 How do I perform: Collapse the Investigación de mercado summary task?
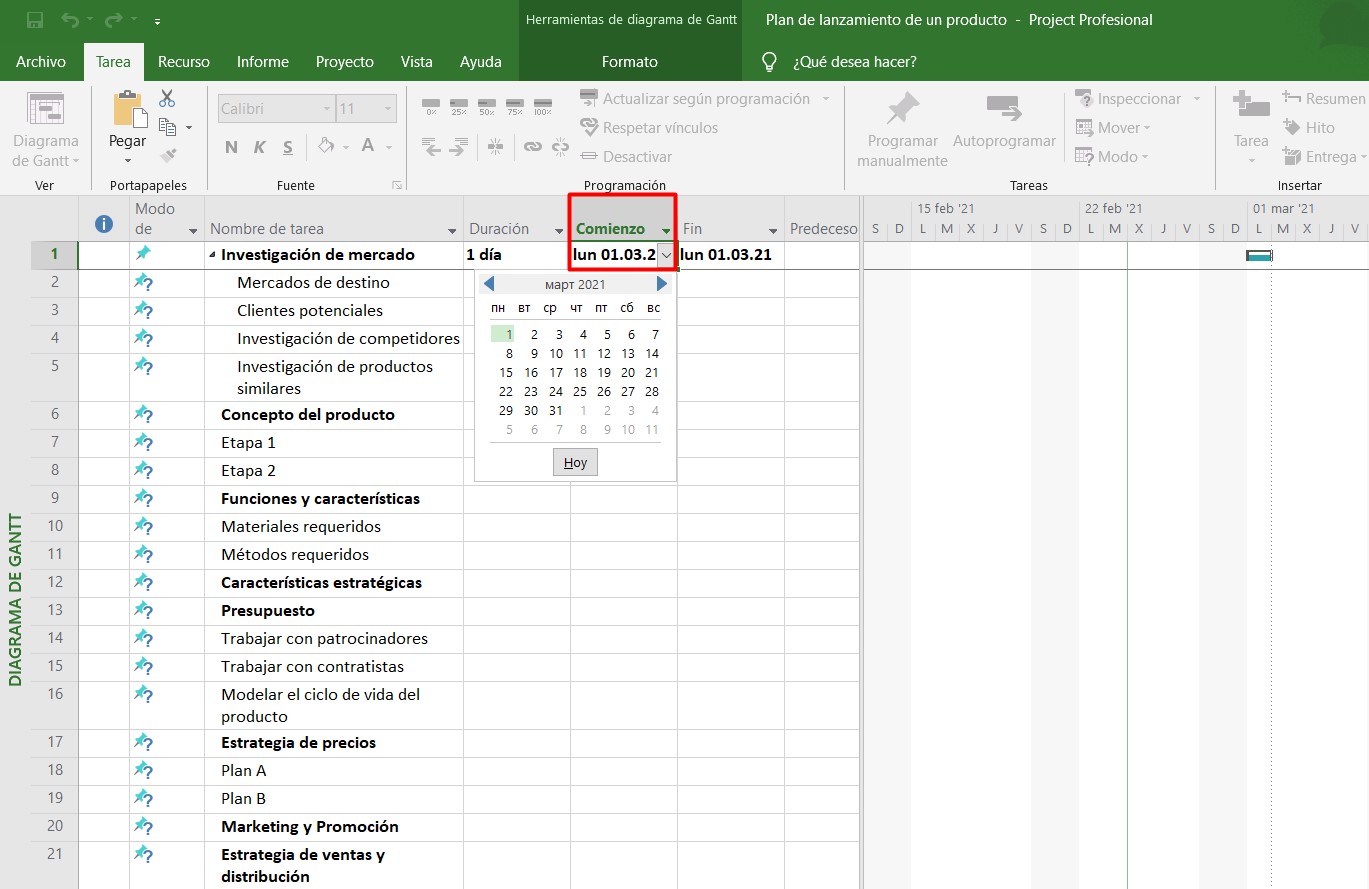(212, 256)
